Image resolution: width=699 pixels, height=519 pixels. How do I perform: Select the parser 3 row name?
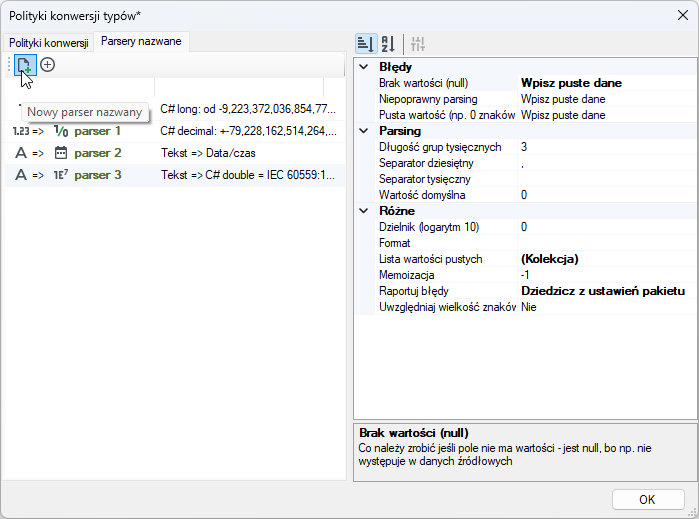pos(98,175)
